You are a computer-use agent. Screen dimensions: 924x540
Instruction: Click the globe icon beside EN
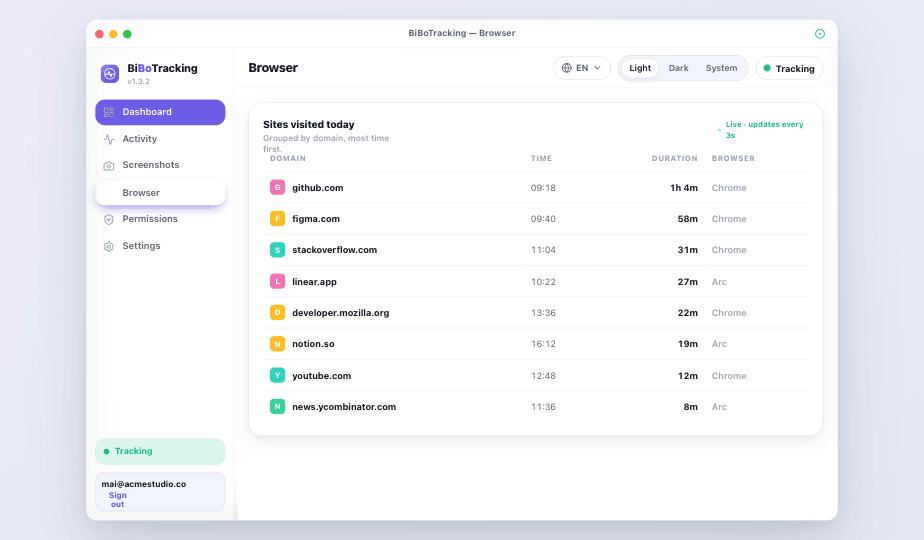pos(566,68)
